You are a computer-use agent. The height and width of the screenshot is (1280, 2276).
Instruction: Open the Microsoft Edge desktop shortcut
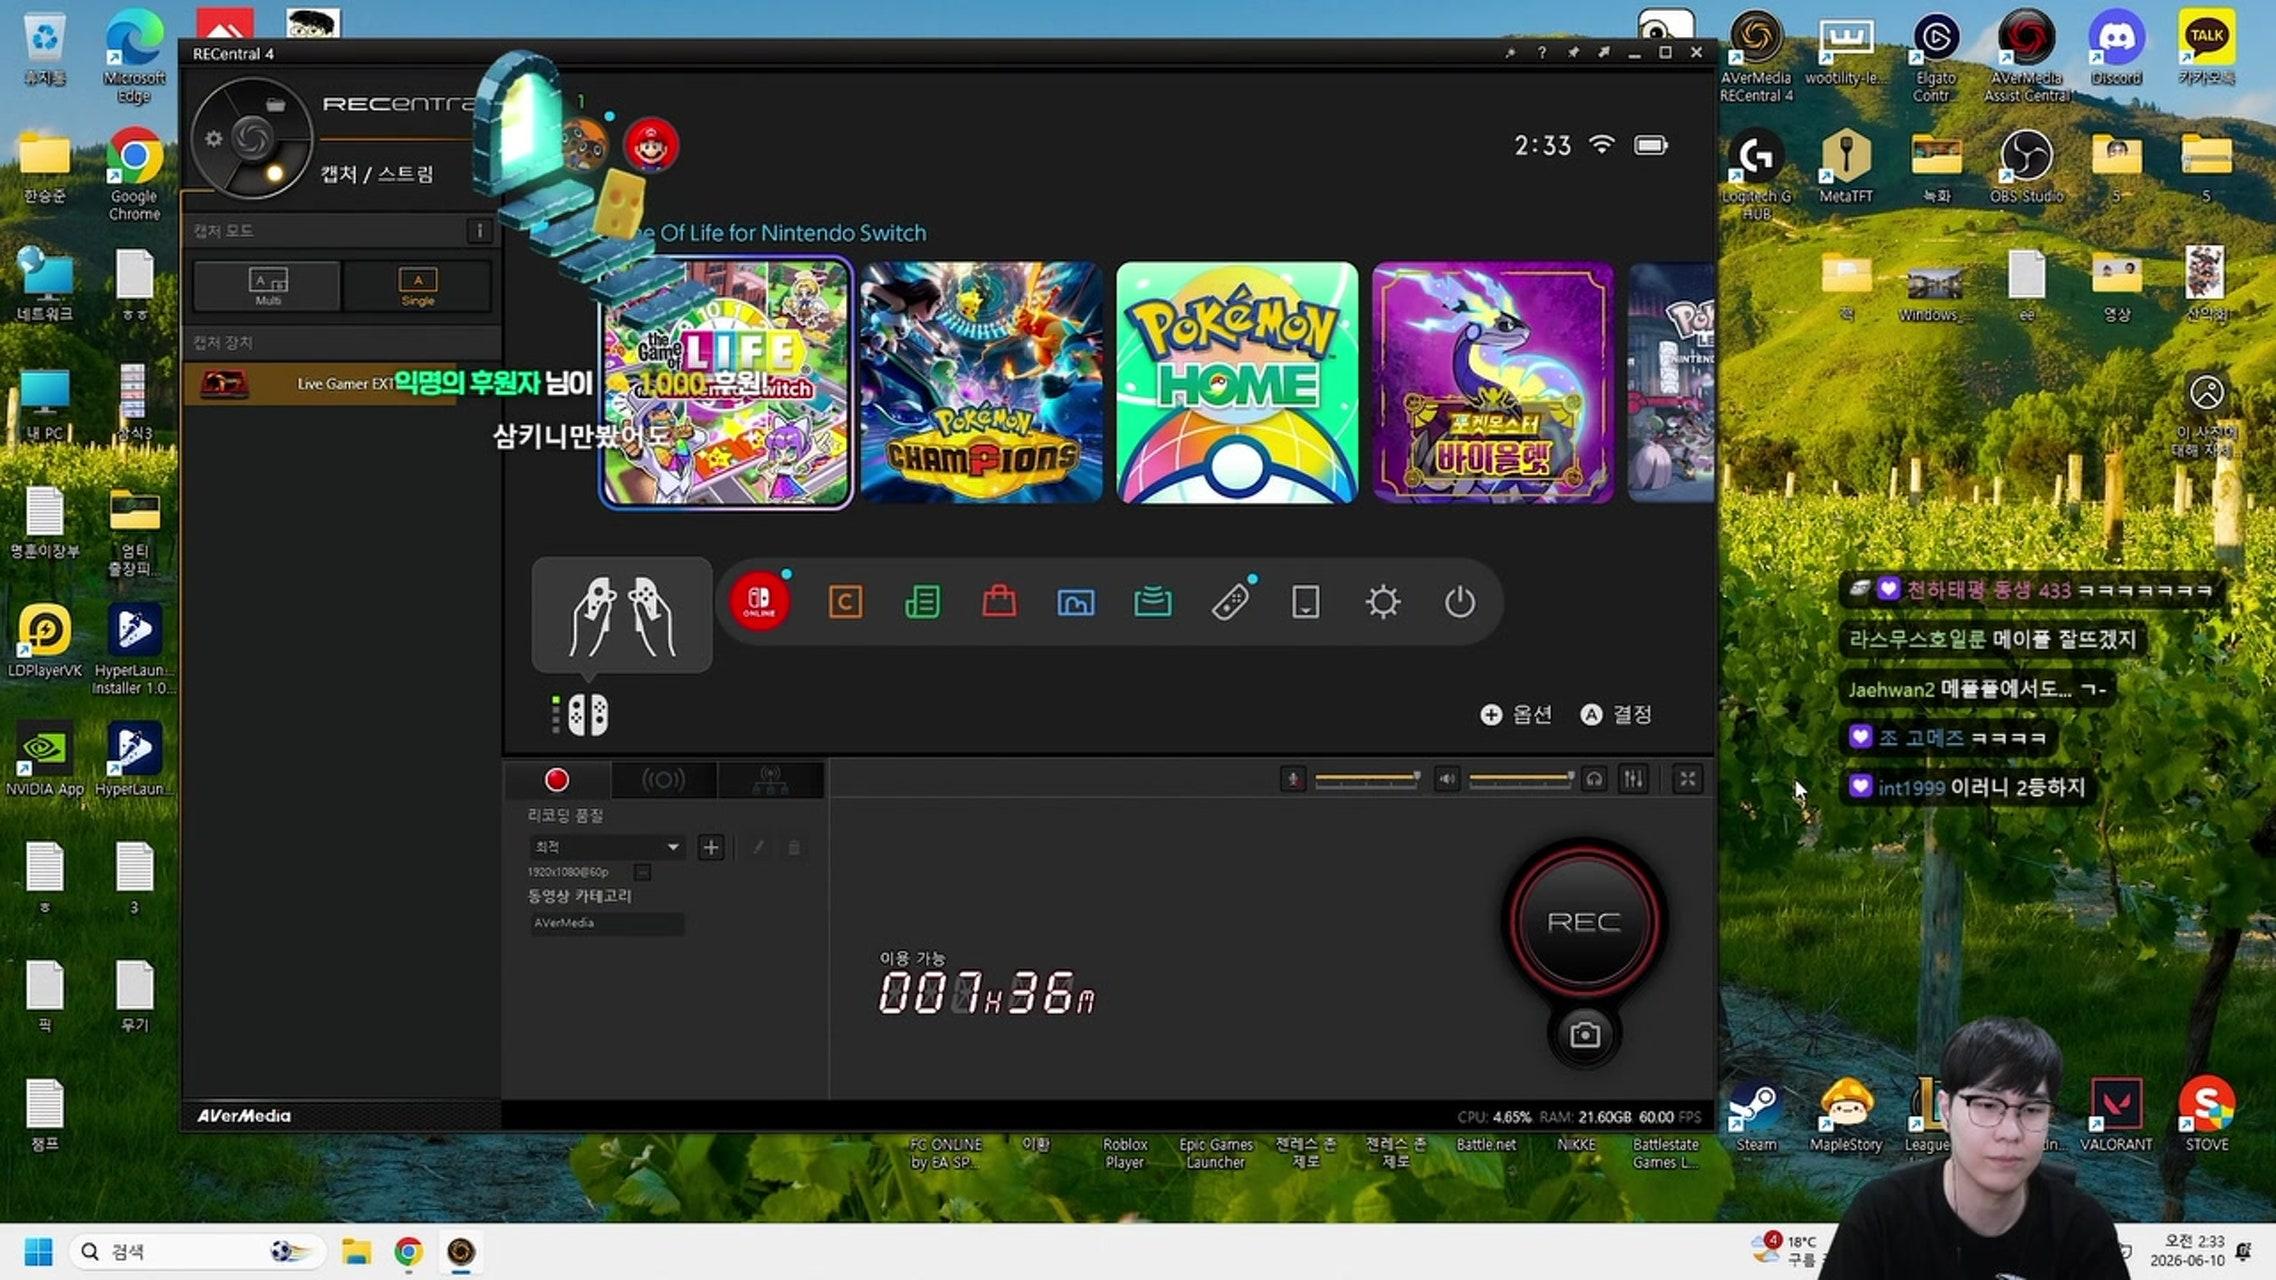pos(134,57)
